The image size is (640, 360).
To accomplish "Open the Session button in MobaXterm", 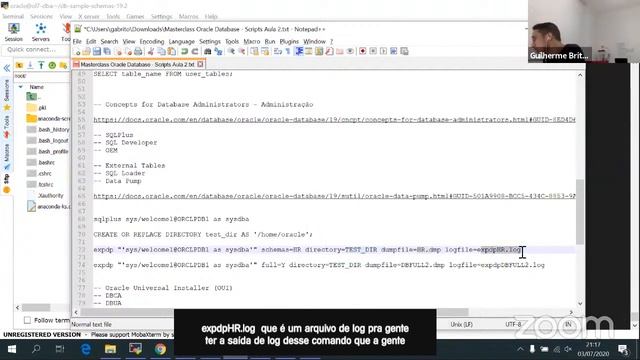I will pyautogui.click(x=13, y=32).
